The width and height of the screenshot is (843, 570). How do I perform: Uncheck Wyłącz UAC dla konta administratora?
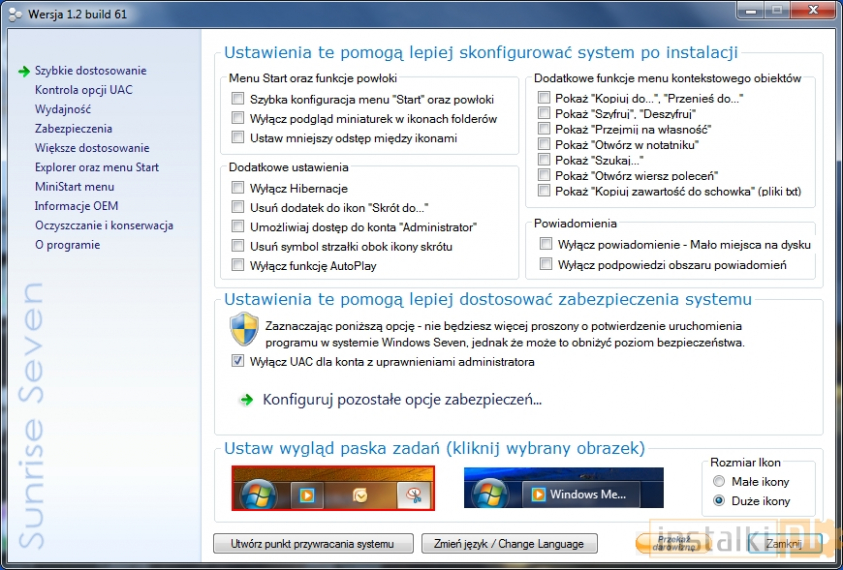click(x=238, y=361)
